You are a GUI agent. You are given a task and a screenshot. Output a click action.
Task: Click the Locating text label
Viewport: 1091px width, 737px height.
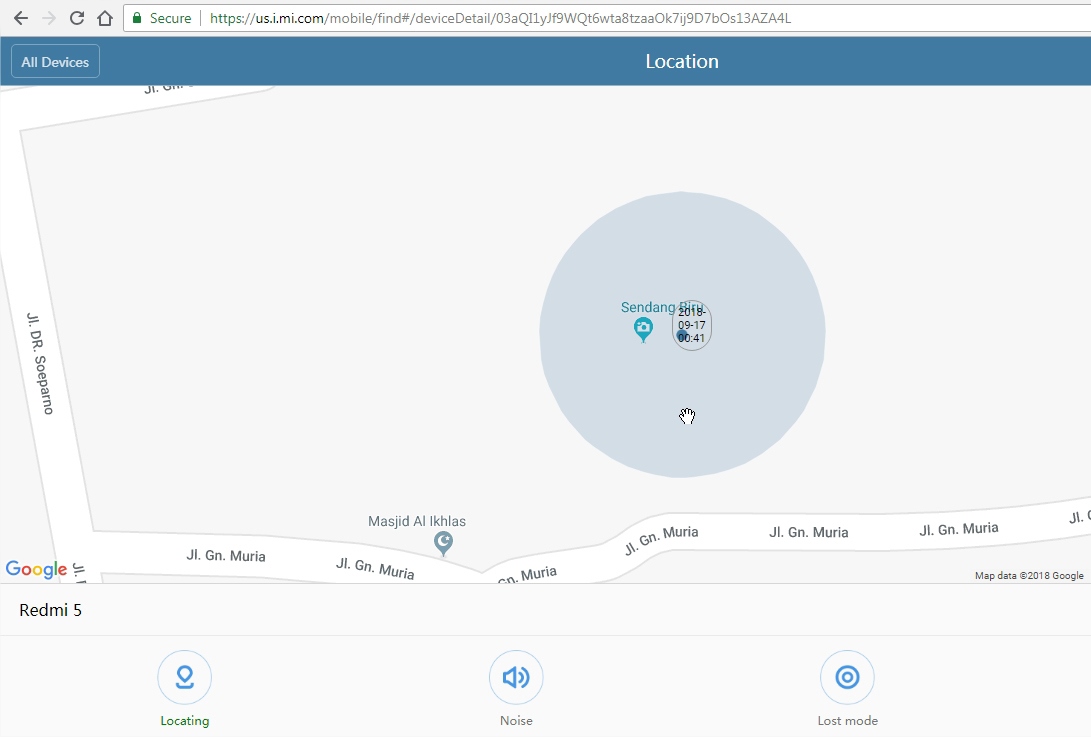coord(184,721)
